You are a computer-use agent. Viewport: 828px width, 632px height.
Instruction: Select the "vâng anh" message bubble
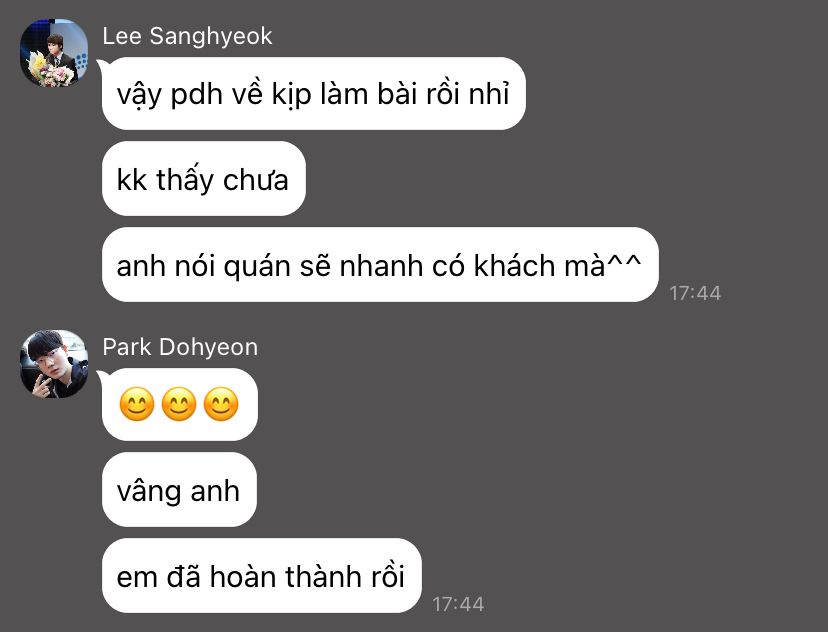point(179,489)
